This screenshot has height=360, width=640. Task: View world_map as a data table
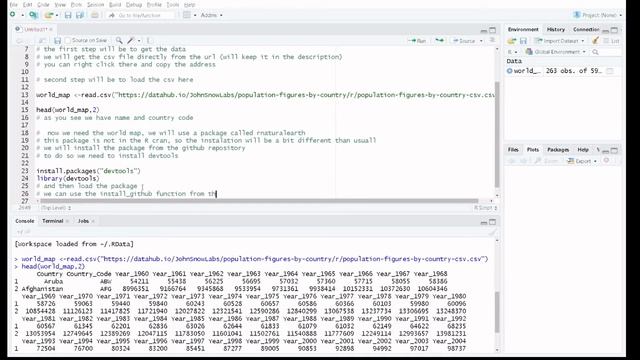click(610, 71)
